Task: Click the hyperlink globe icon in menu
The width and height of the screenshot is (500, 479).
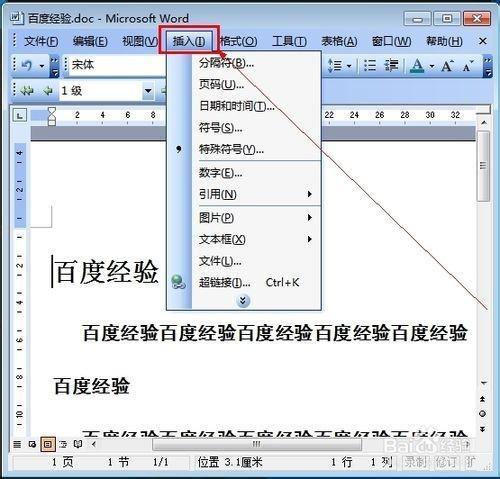Action: 178,282
